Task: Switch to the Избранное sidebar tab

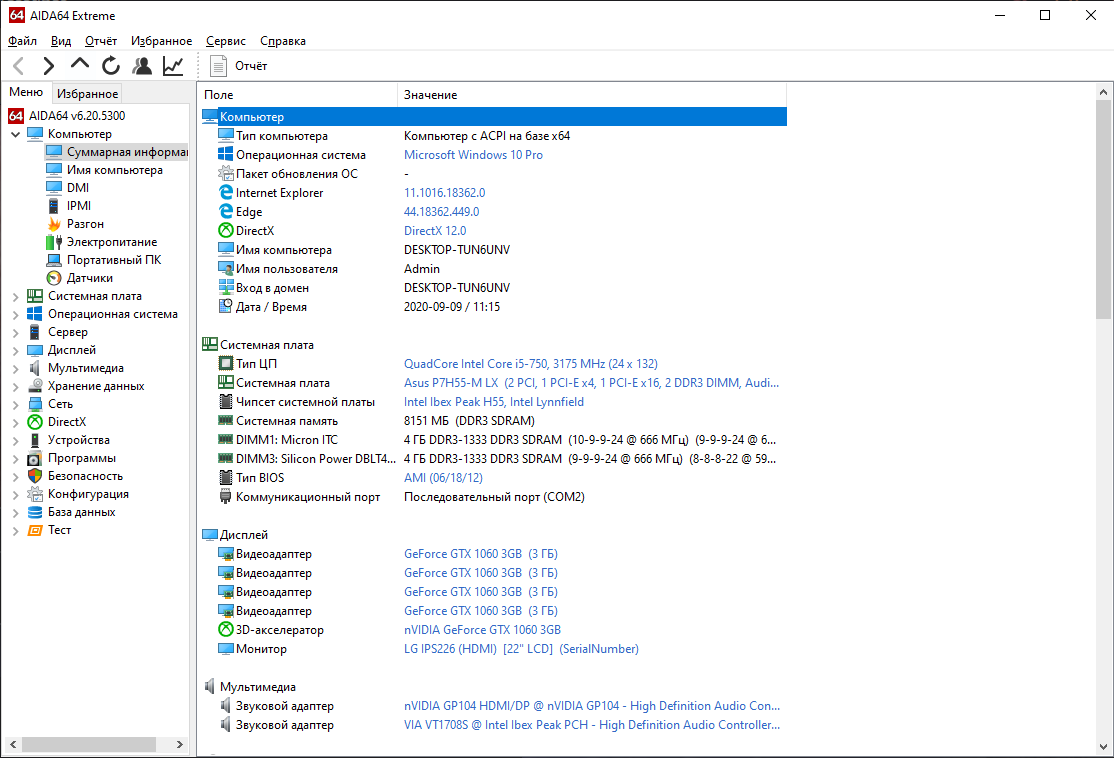Action: (x=87, y=94)
